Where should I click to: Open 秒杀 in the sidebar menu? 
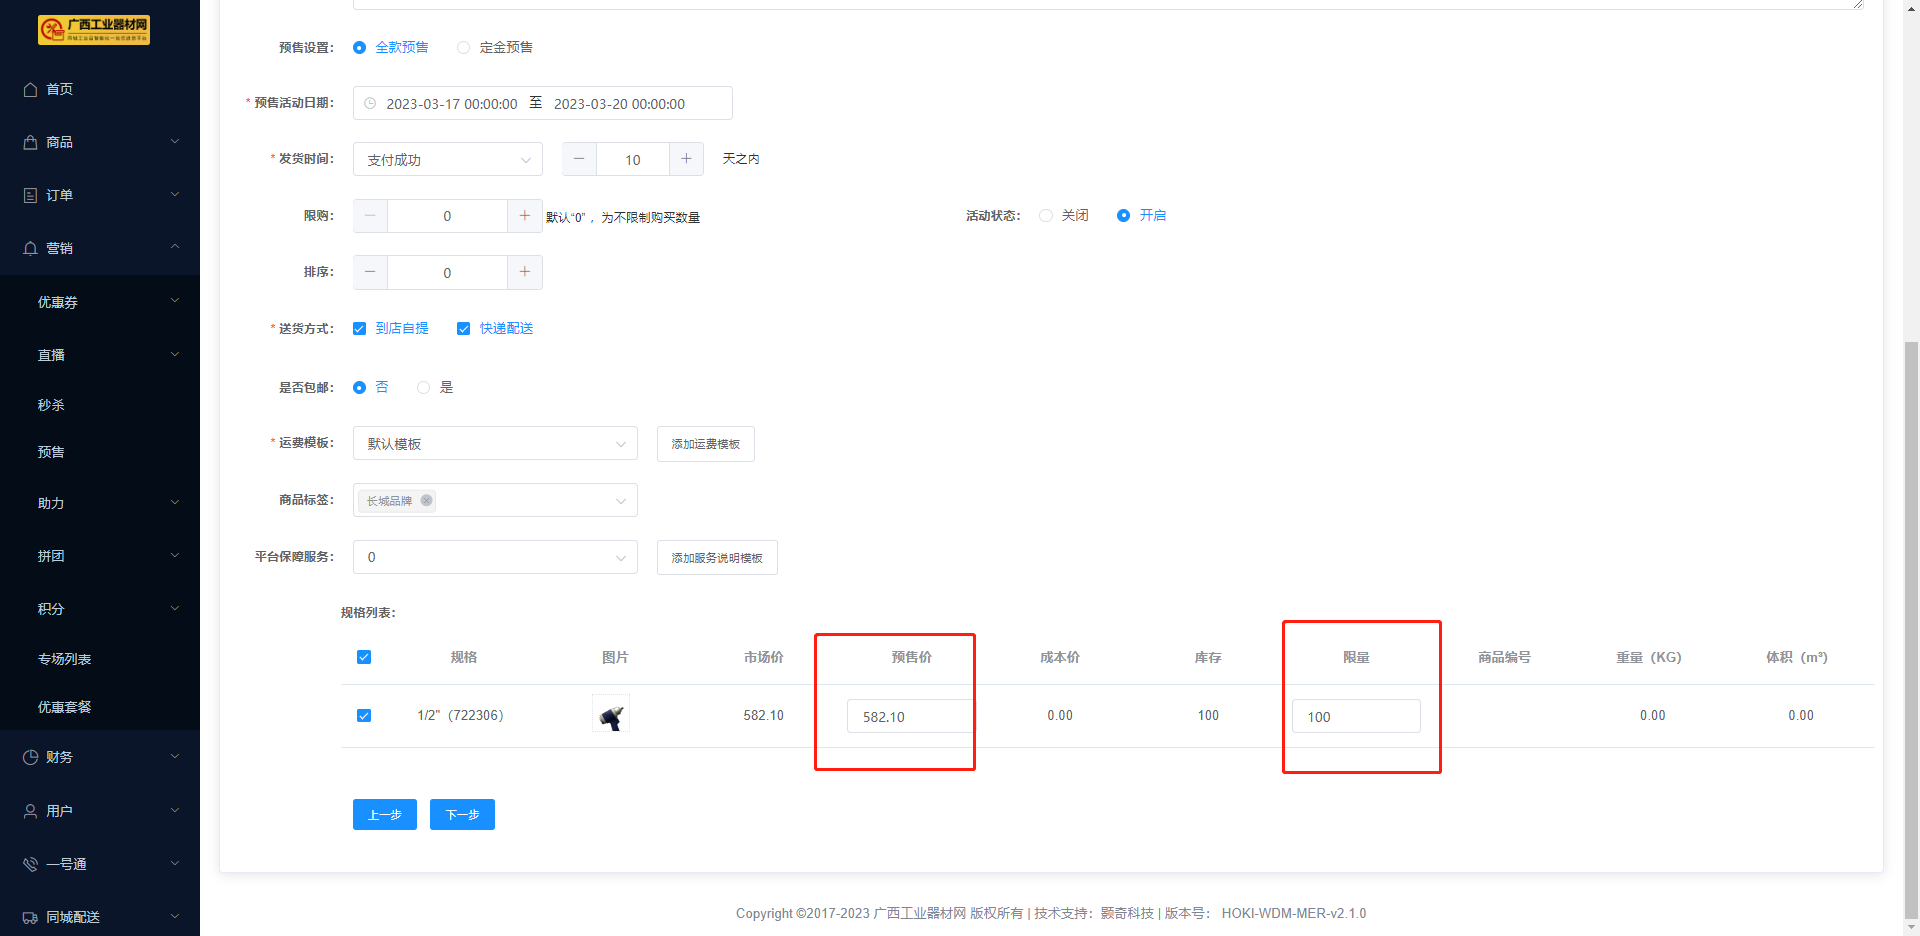coord(51,405)
